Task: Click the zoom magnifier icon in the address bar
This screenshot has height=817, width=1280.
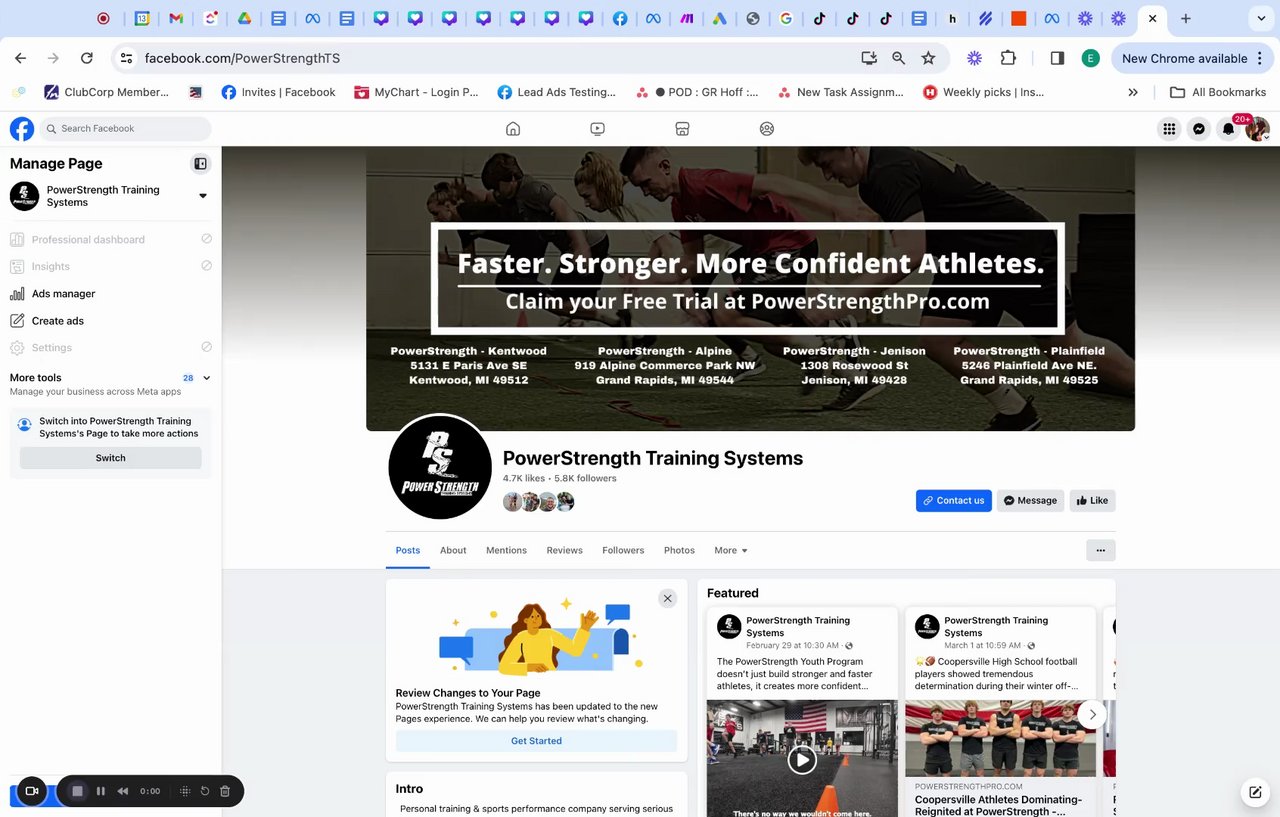Action: pyautogui.click(x=898, y=58)
